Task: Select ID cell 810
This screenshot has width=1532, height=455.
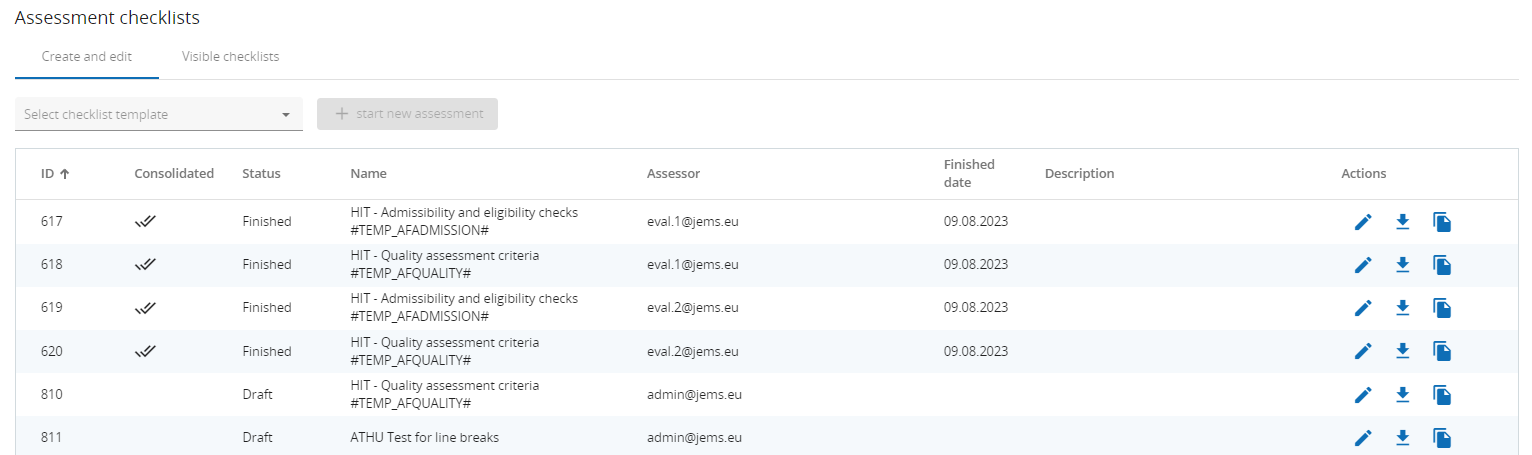Action: coord(52,395)
